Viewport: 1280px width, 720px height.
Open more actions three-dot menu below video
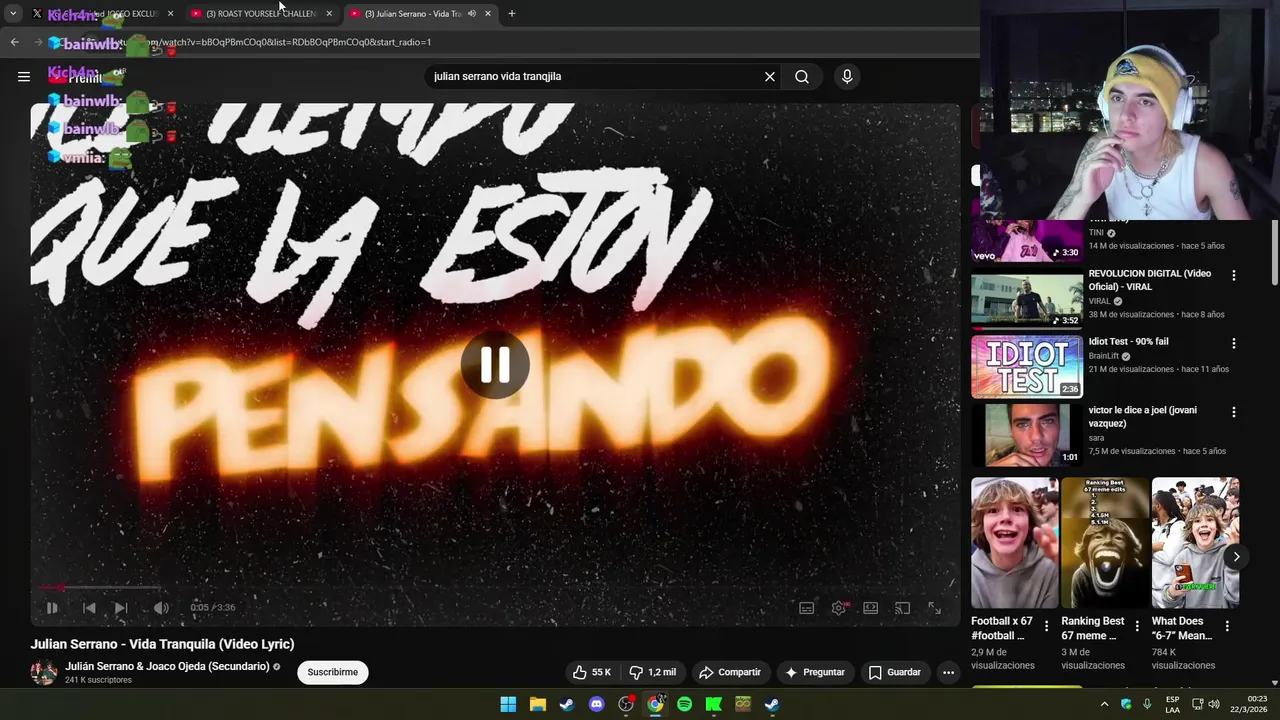tap(948, 672)
